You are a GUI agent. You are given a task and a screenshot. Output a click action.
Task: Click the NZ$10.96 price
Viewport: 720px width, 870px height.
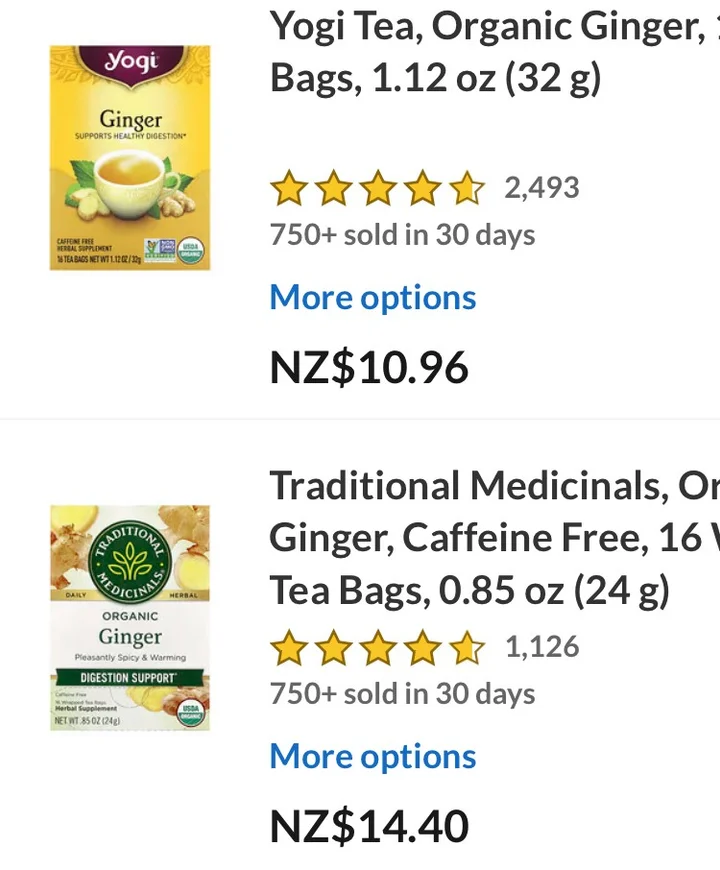point(369,368)
